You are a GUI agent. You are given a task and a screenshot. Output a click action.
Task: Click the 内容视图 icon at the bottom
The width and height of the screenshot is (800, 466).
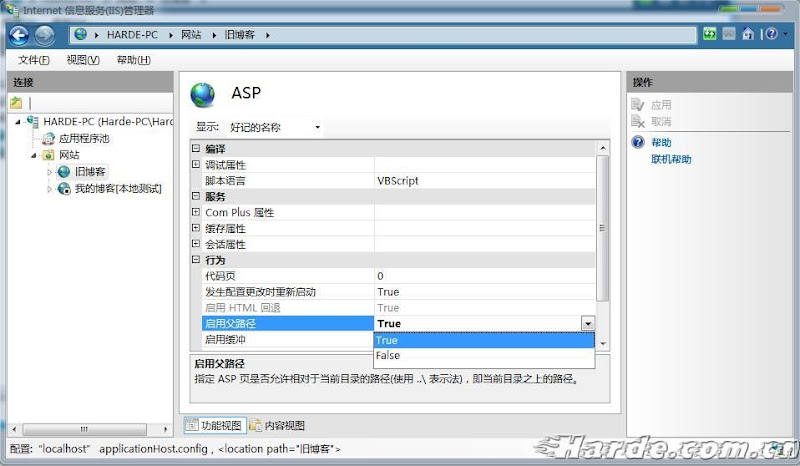click(255, 425)
